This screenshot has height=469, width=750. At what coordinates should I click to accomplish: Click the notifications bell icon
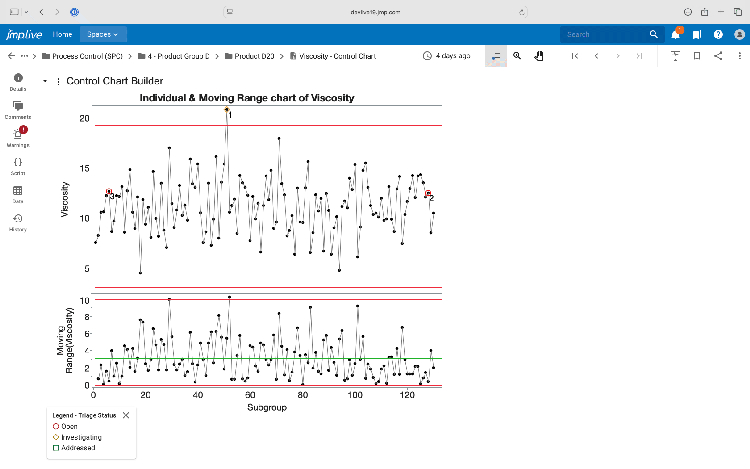[x=675, y=34]
